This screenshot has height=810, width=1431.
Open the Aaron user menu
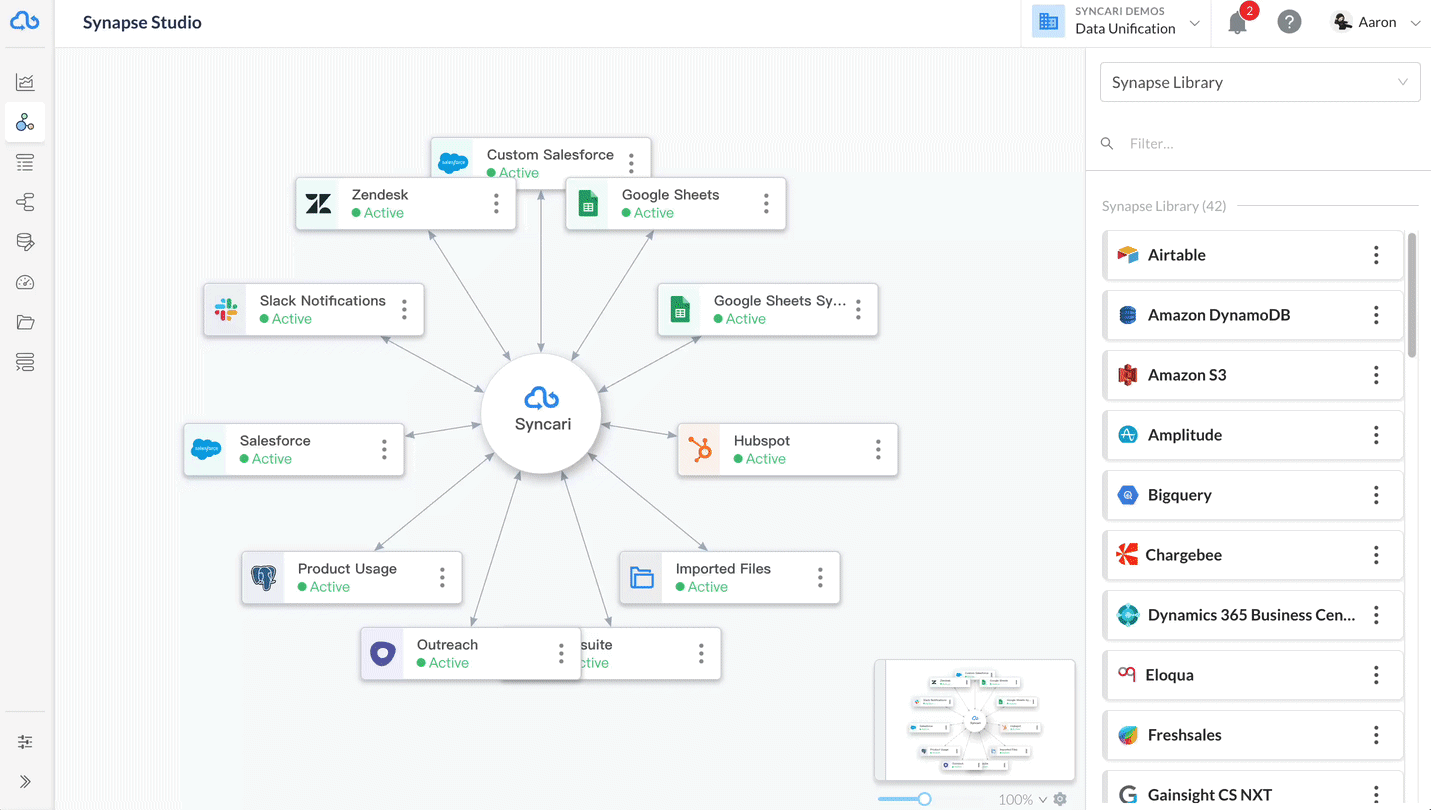(1377, 22)
